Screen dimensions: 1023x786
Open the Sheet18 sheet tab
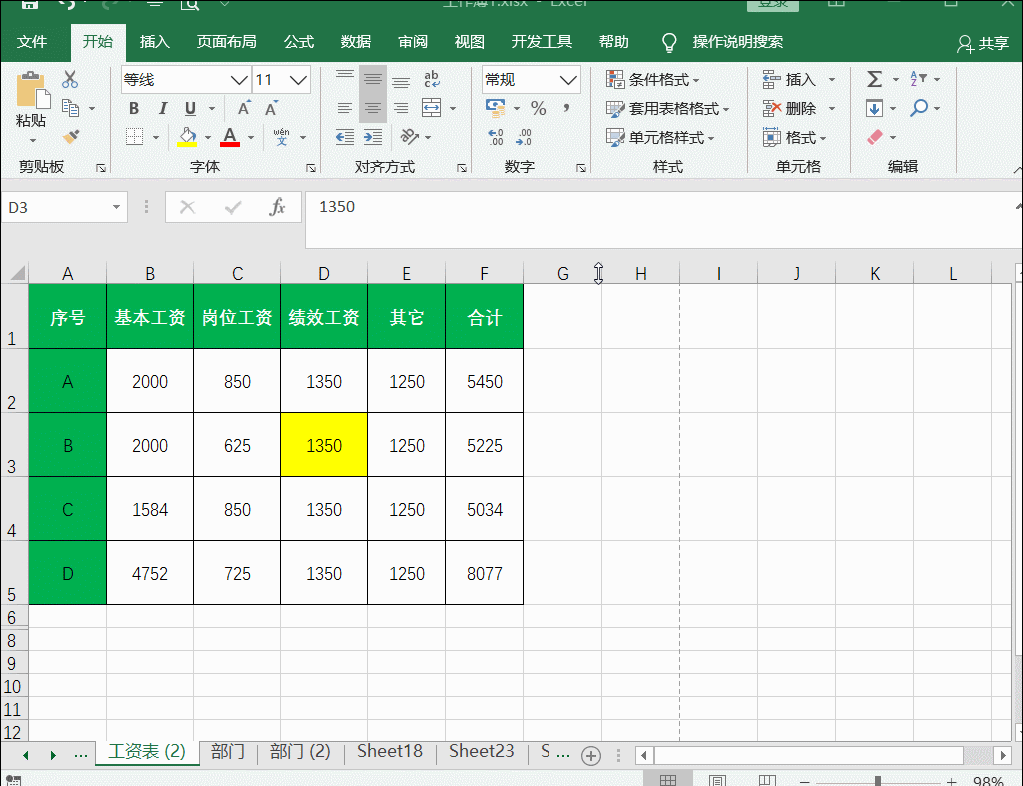click(x=389, y=751)
